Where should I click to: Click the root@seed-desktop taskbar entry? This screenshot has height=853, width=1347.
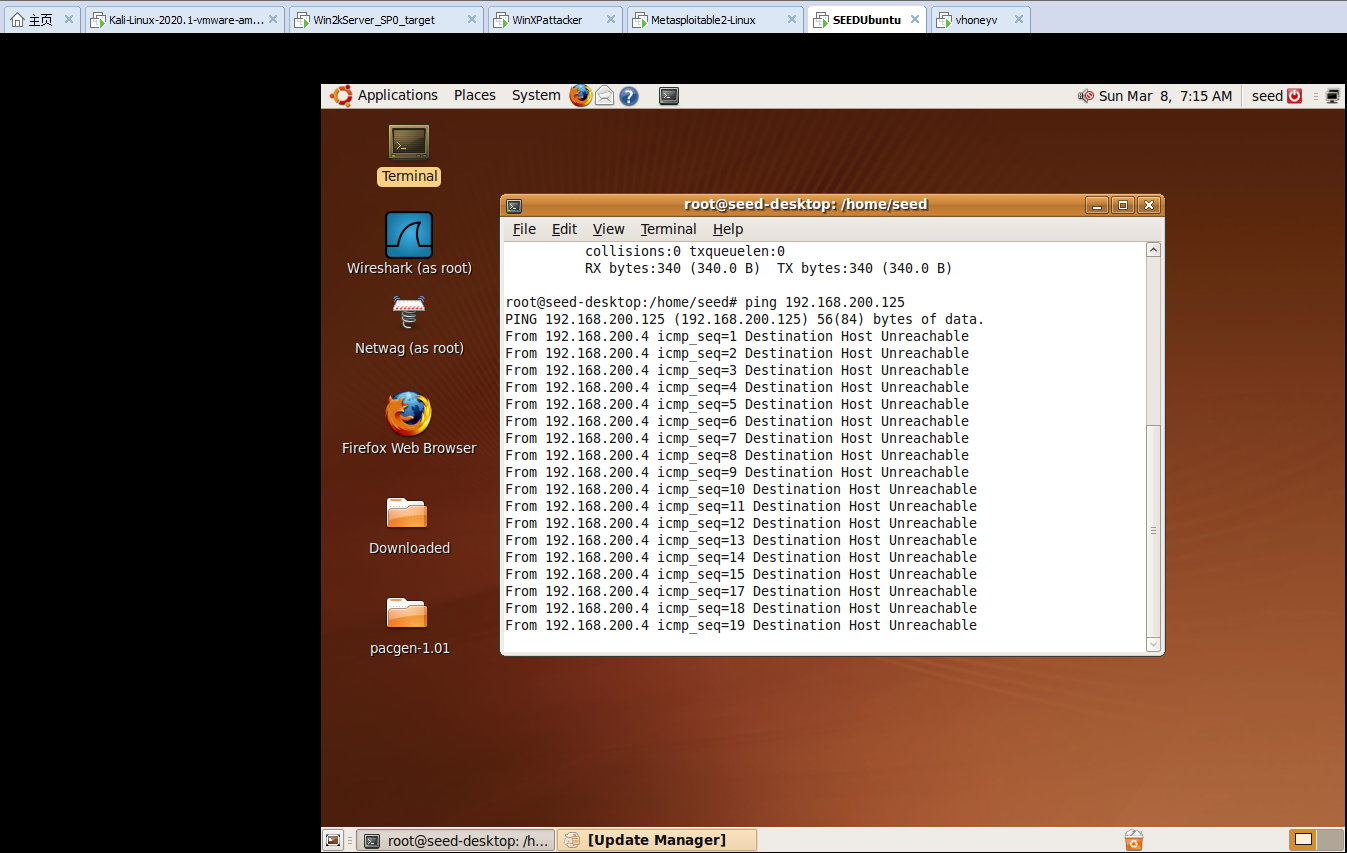[x=455, y=840]
